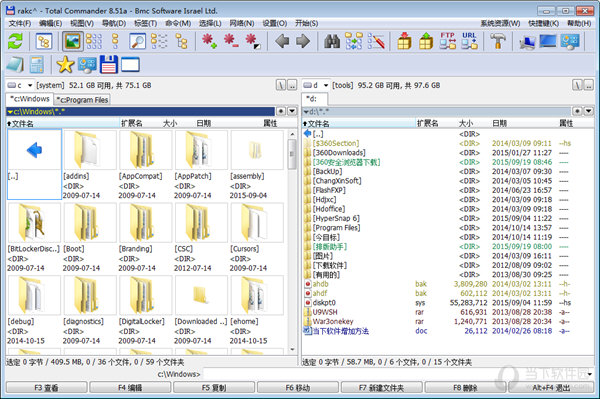600x399 pixels.
Task: Open right panel favorites asterisk button
Action: (577, 111)
